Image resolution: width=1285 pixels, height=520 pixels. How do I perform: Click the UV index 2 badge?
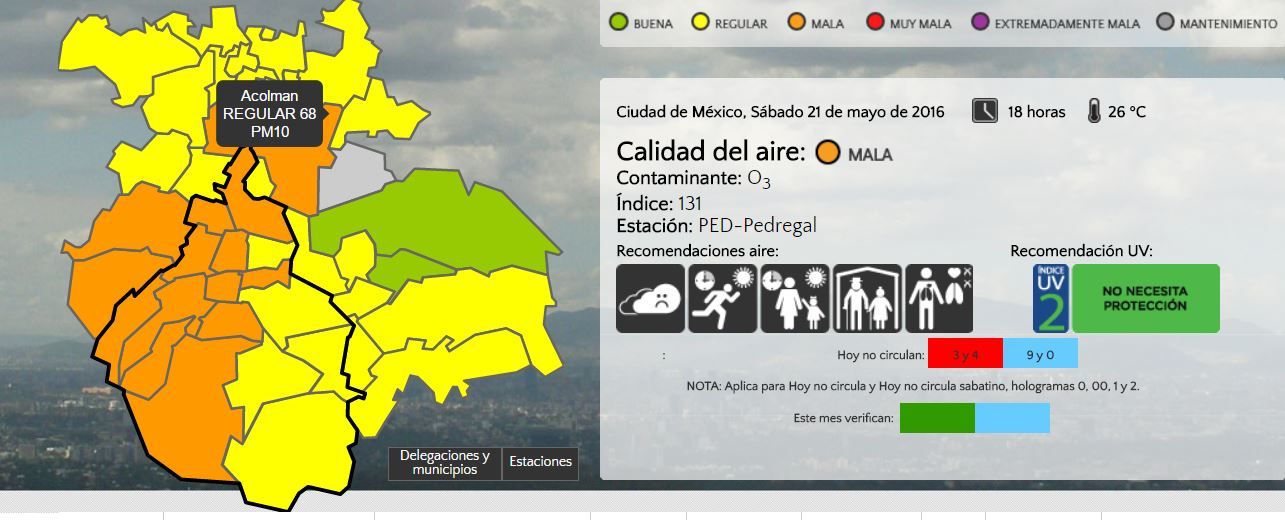pyautogui.click(x=1050, y=298)
